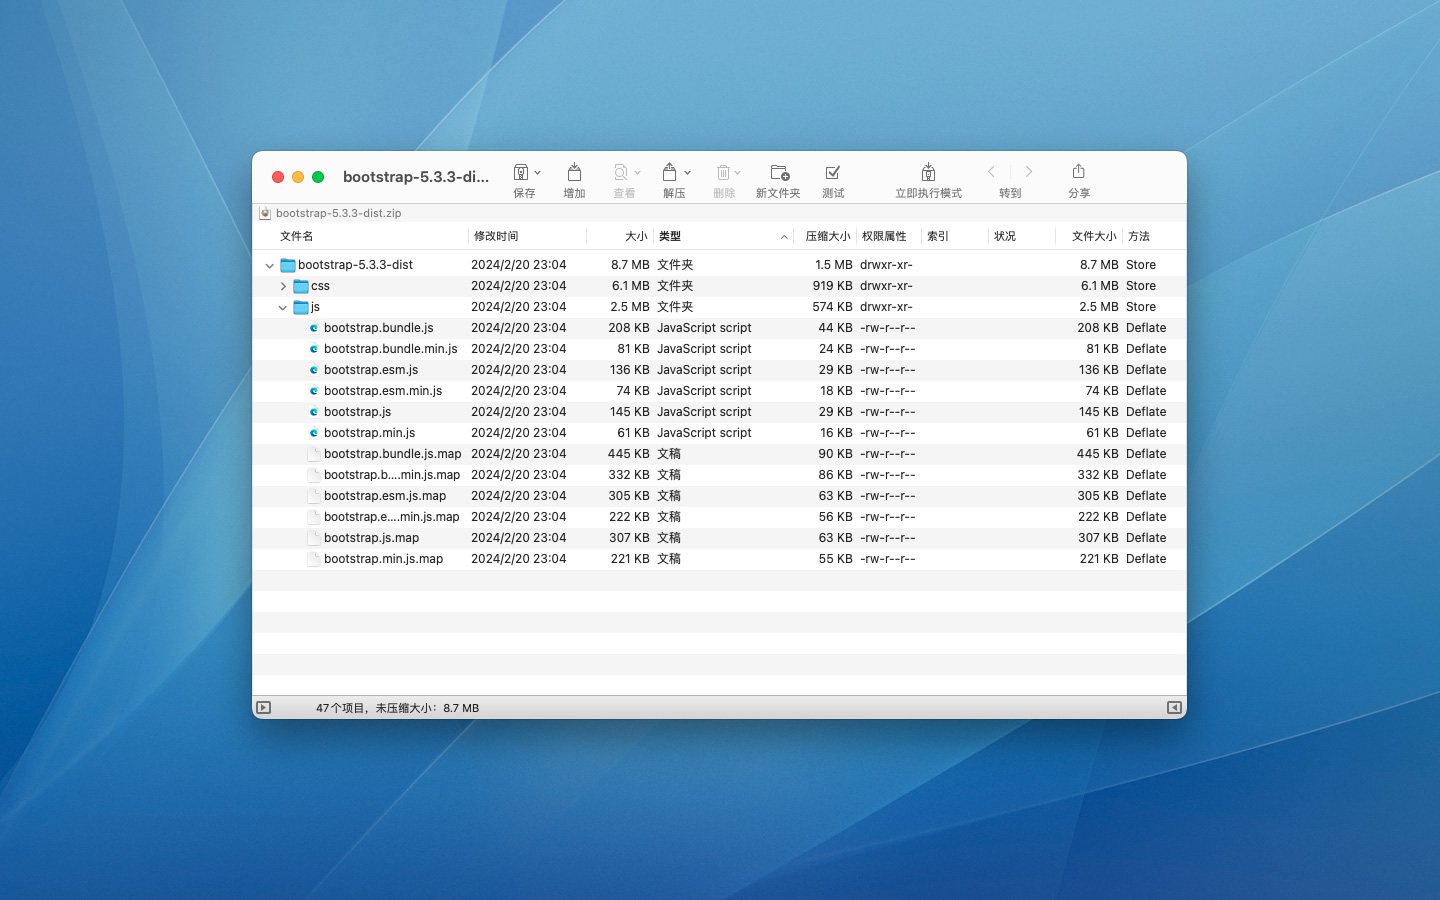Open the 删除 dropdown arrow
Viewport: 1440px width, 900px height.
coord(738,173)
